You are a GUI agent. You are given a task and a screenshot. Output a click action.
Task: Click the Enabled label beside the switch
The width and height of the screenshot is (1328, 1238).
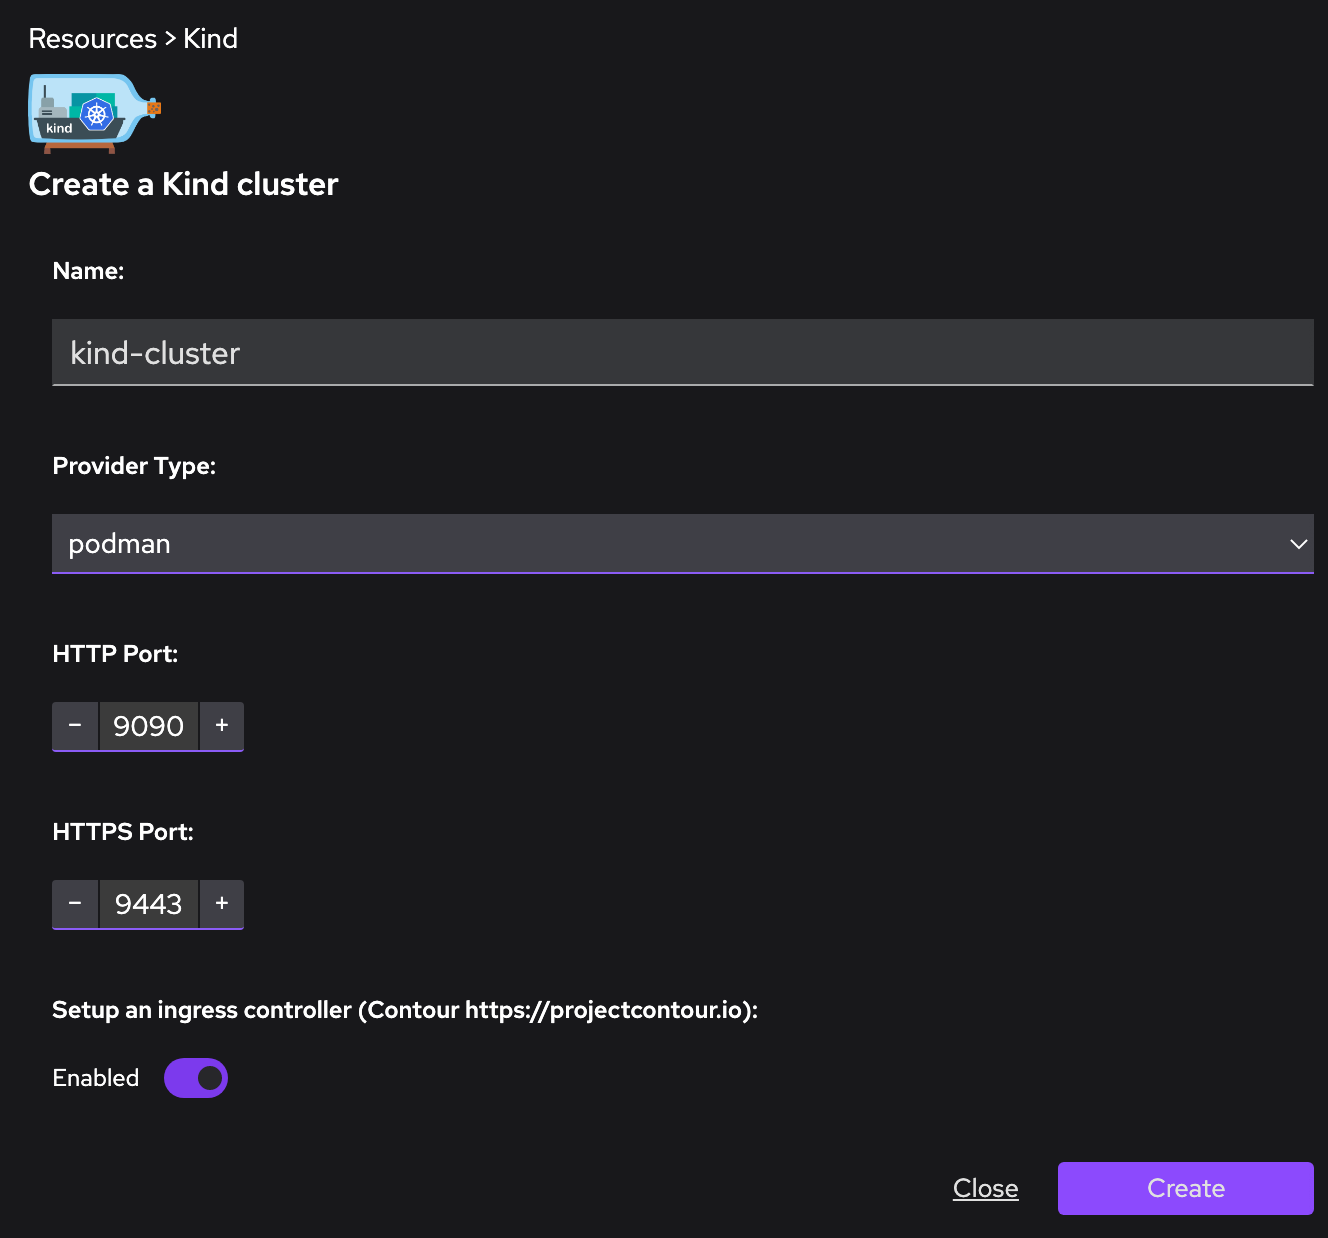pos(96,1078)
